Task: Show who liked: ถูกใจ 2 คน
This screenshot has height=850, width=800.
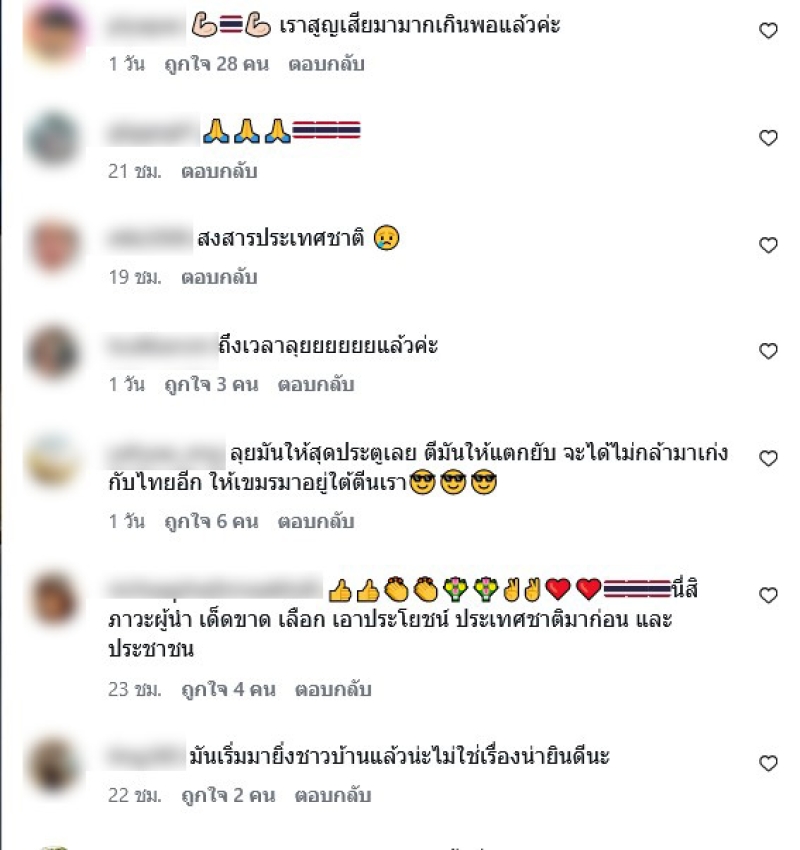Action: coord(228,795)
